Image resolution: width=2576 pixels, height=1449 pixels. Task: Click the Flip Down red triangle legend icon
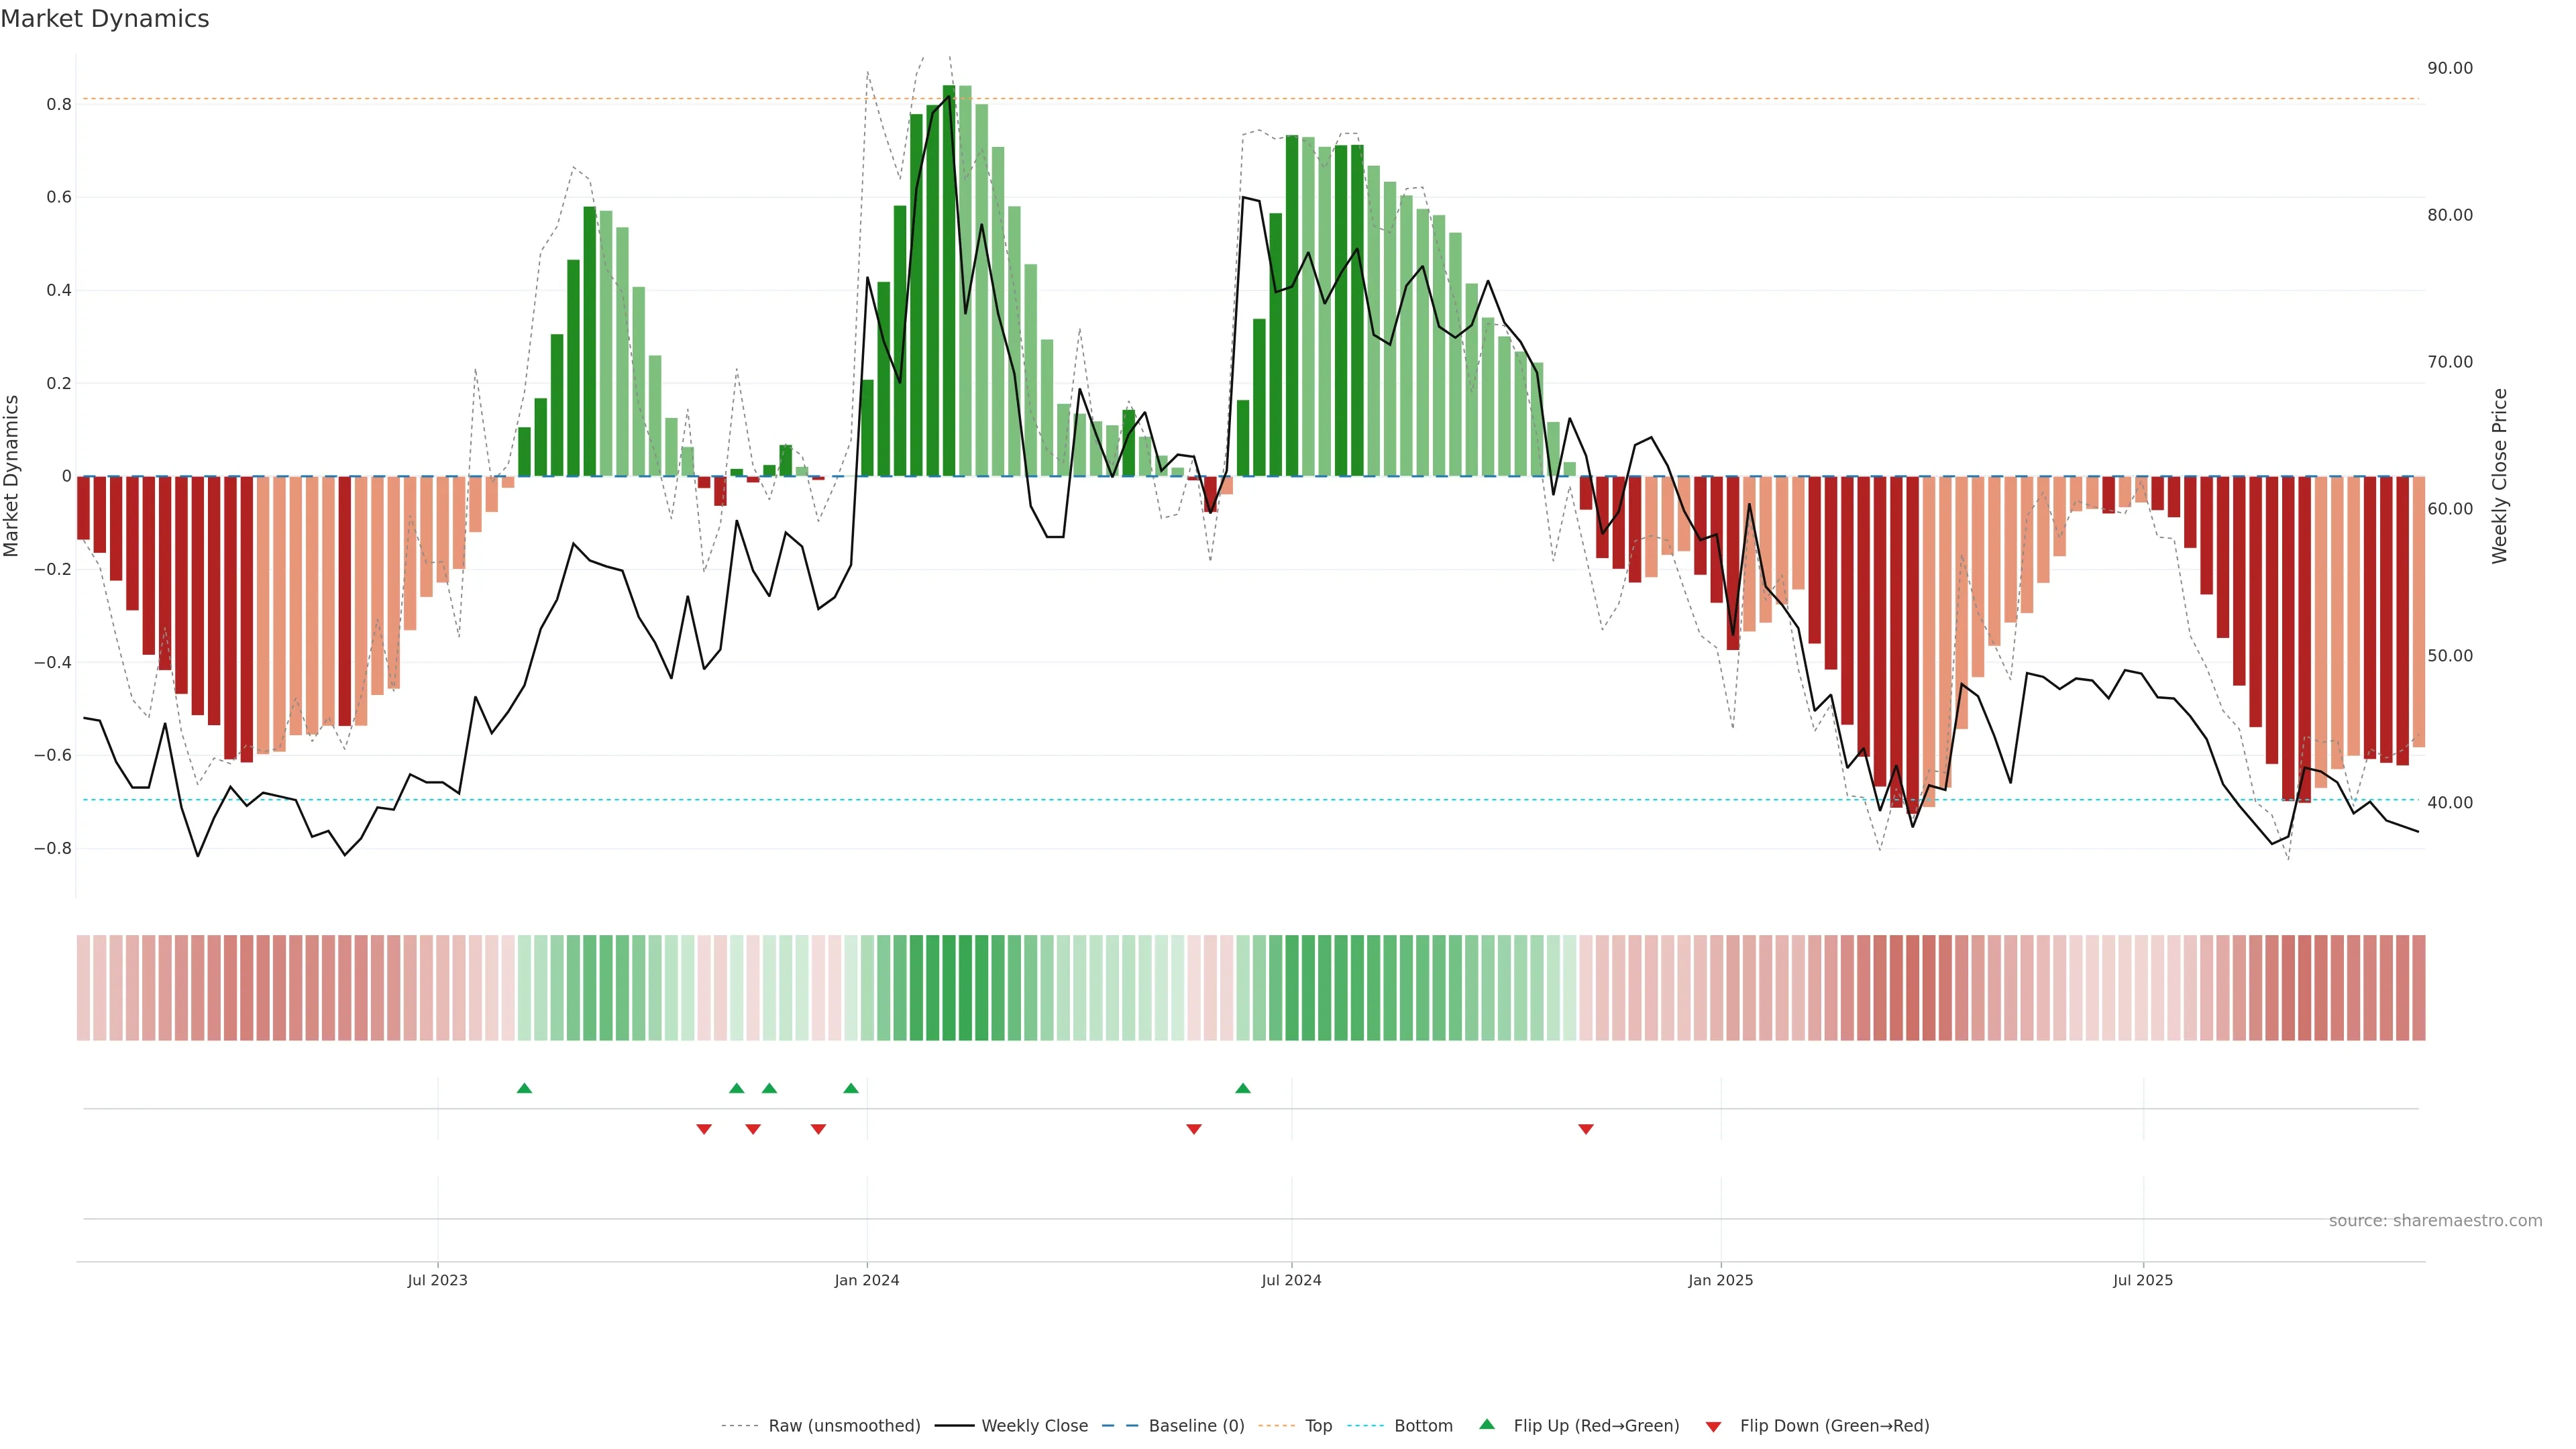point(1713,1426)
